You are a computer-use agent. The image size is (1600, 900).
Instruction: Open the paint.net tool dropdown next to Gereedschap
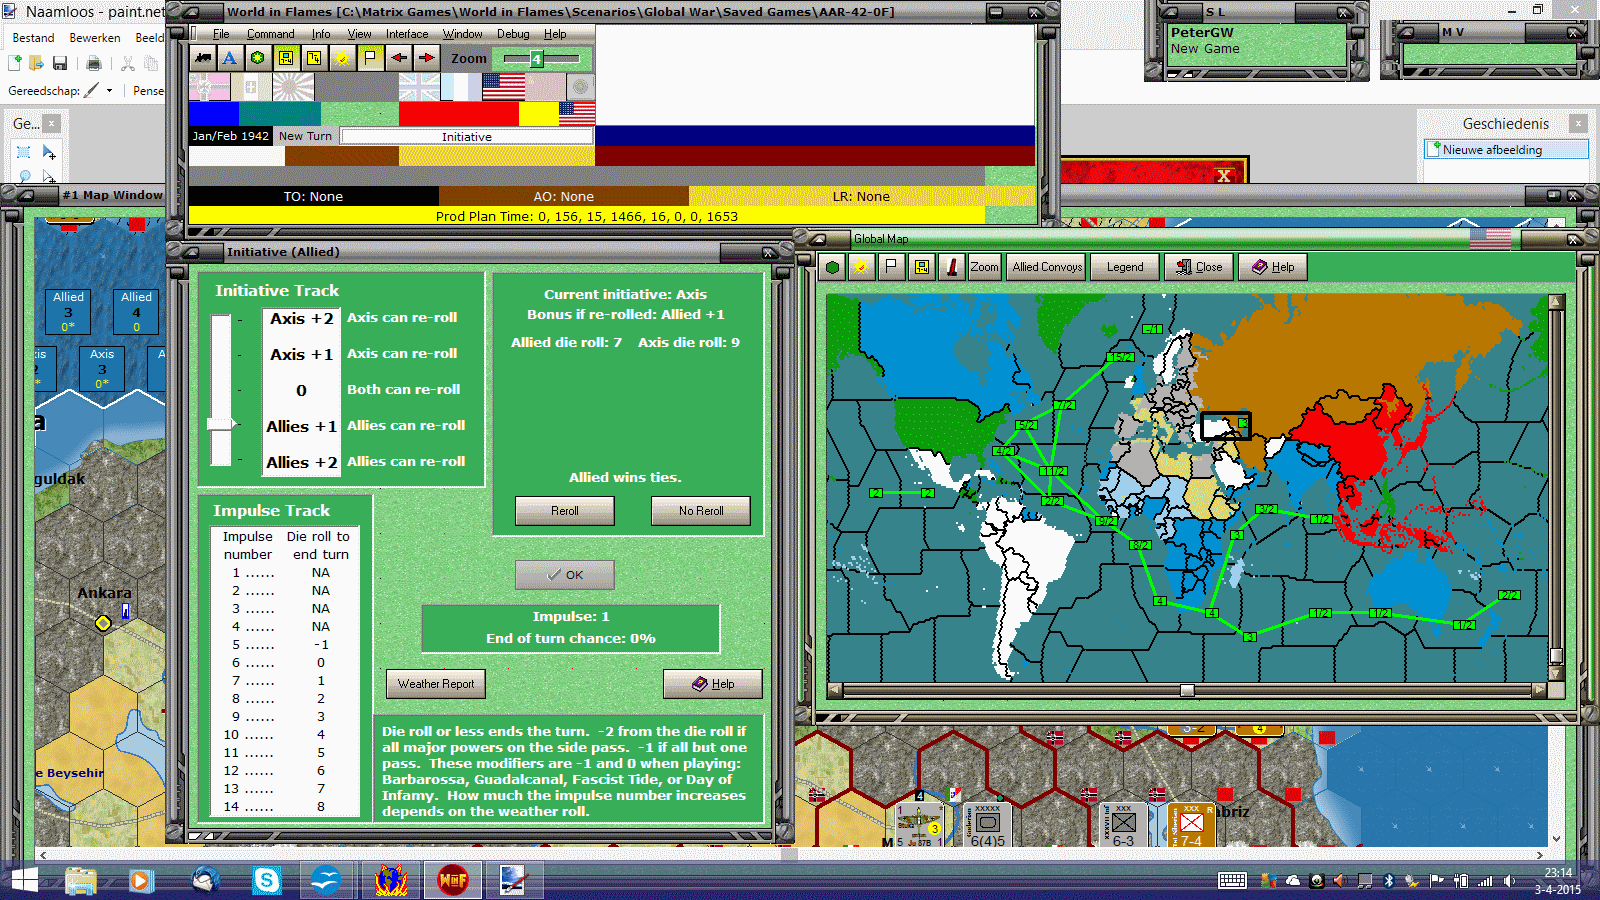click(x=109, y=91)
